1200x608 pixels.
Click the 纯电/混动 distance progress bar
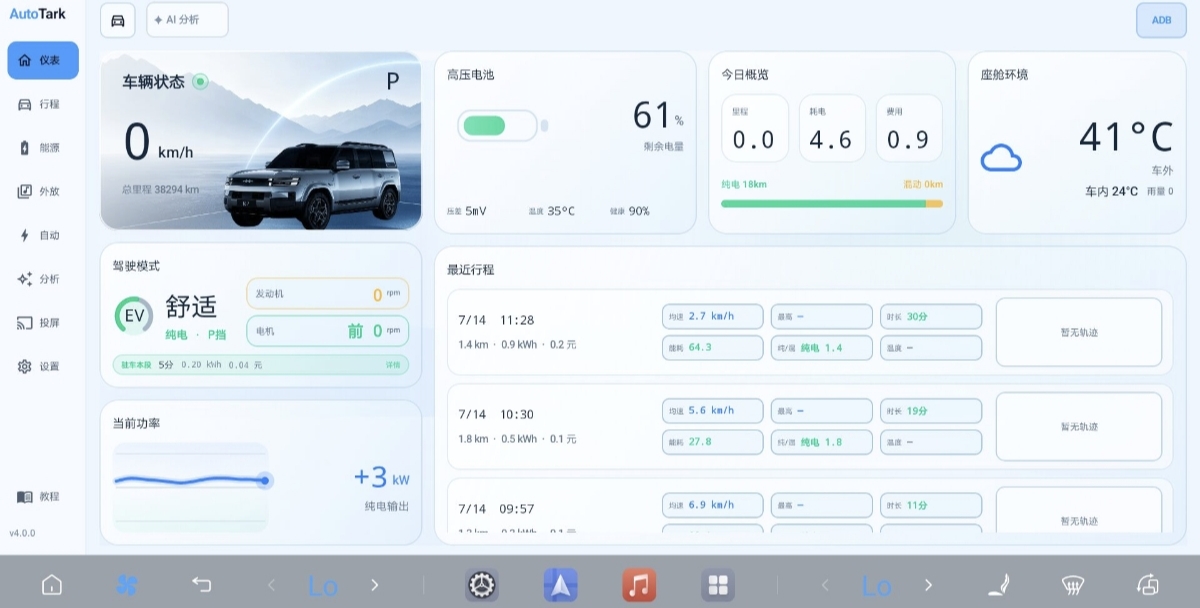click(x=831, y=204)
